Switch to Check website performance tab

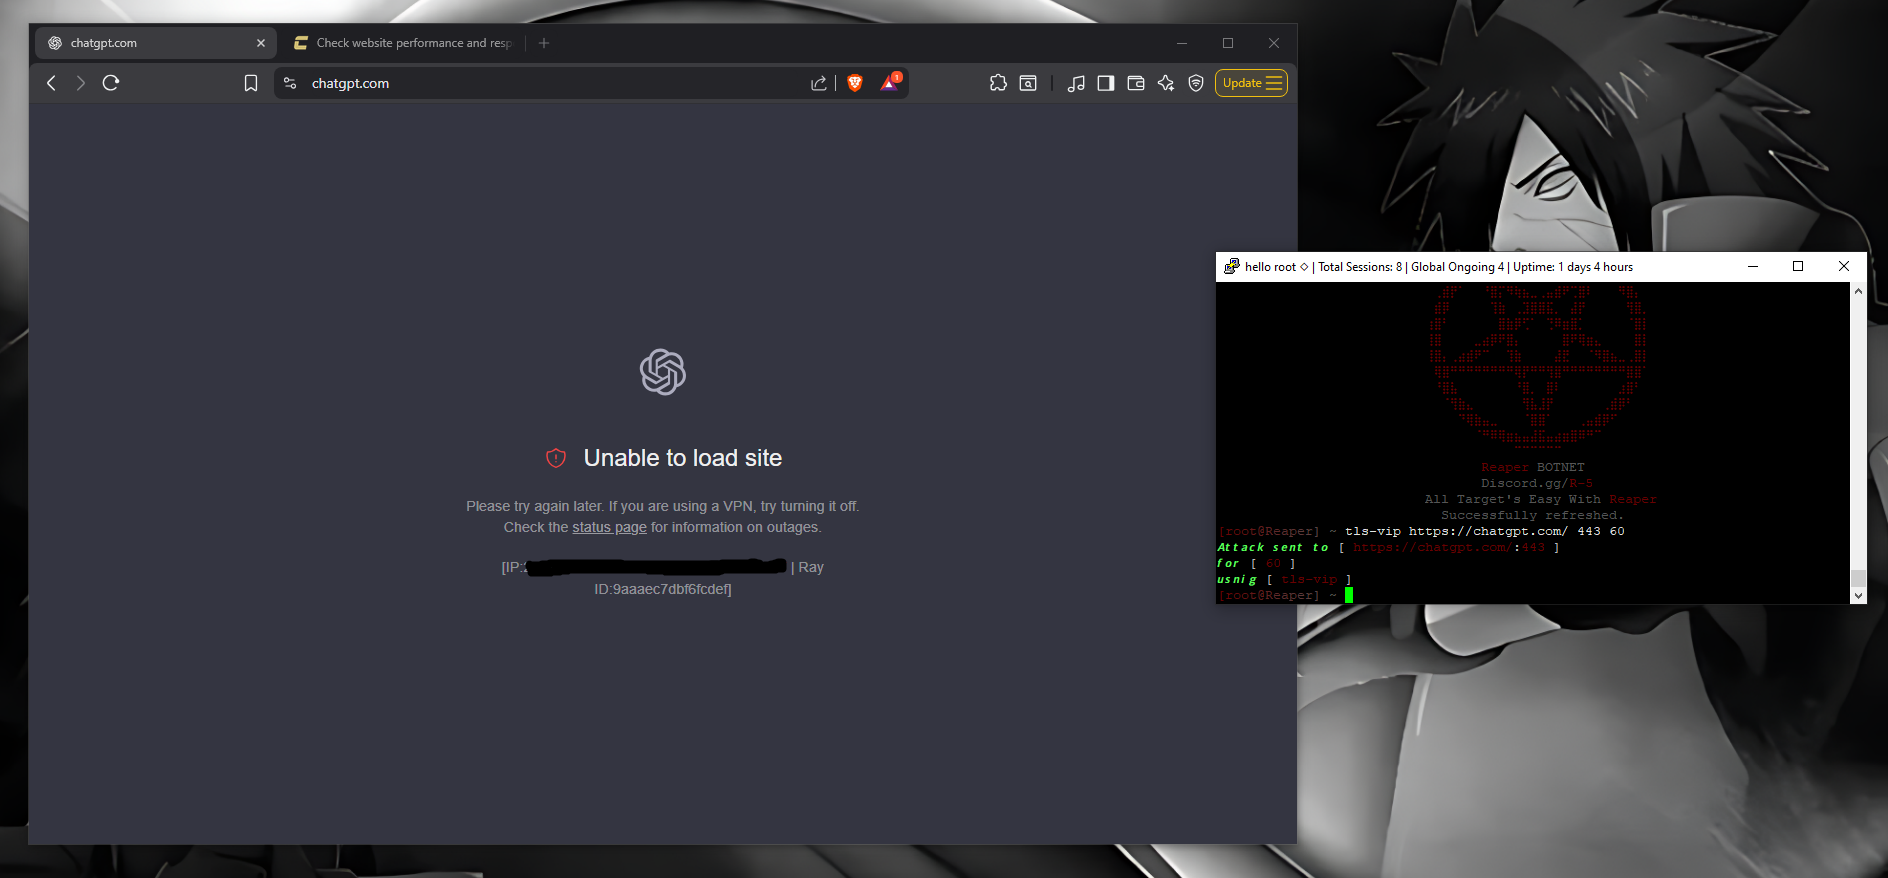tap(404, 43)
